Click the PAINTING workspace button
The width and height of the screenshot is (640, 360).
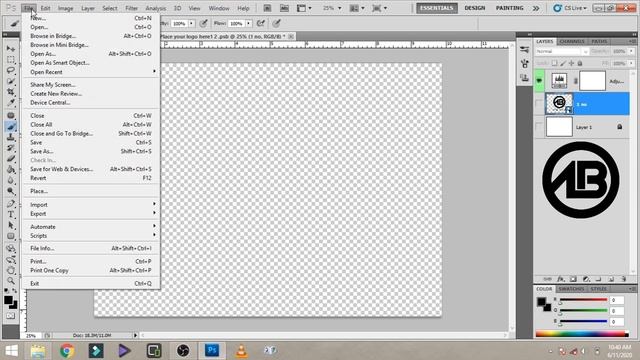tap(509, 8)
